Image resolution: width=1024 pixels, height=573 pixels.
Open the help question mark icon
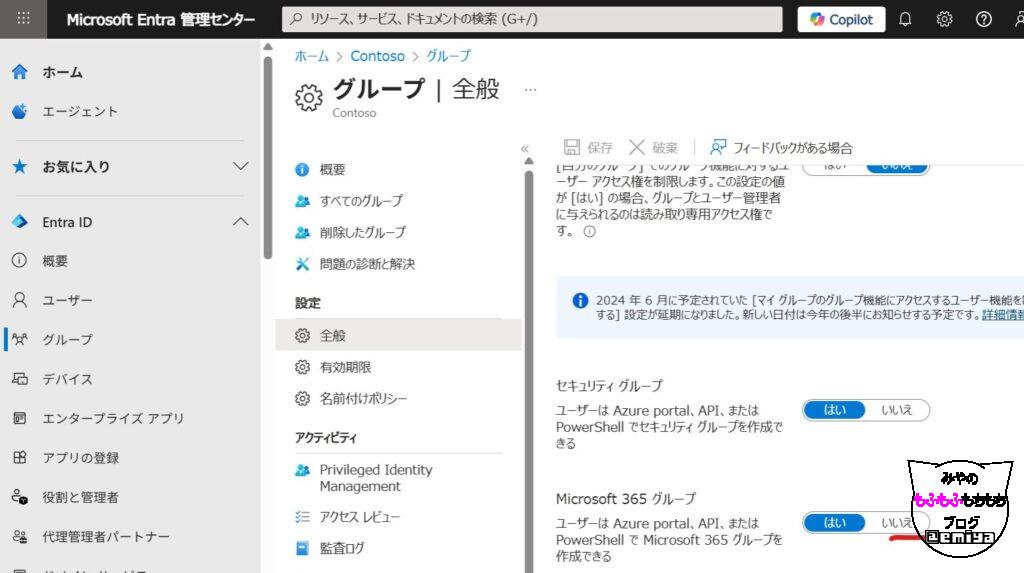[984, 20]
